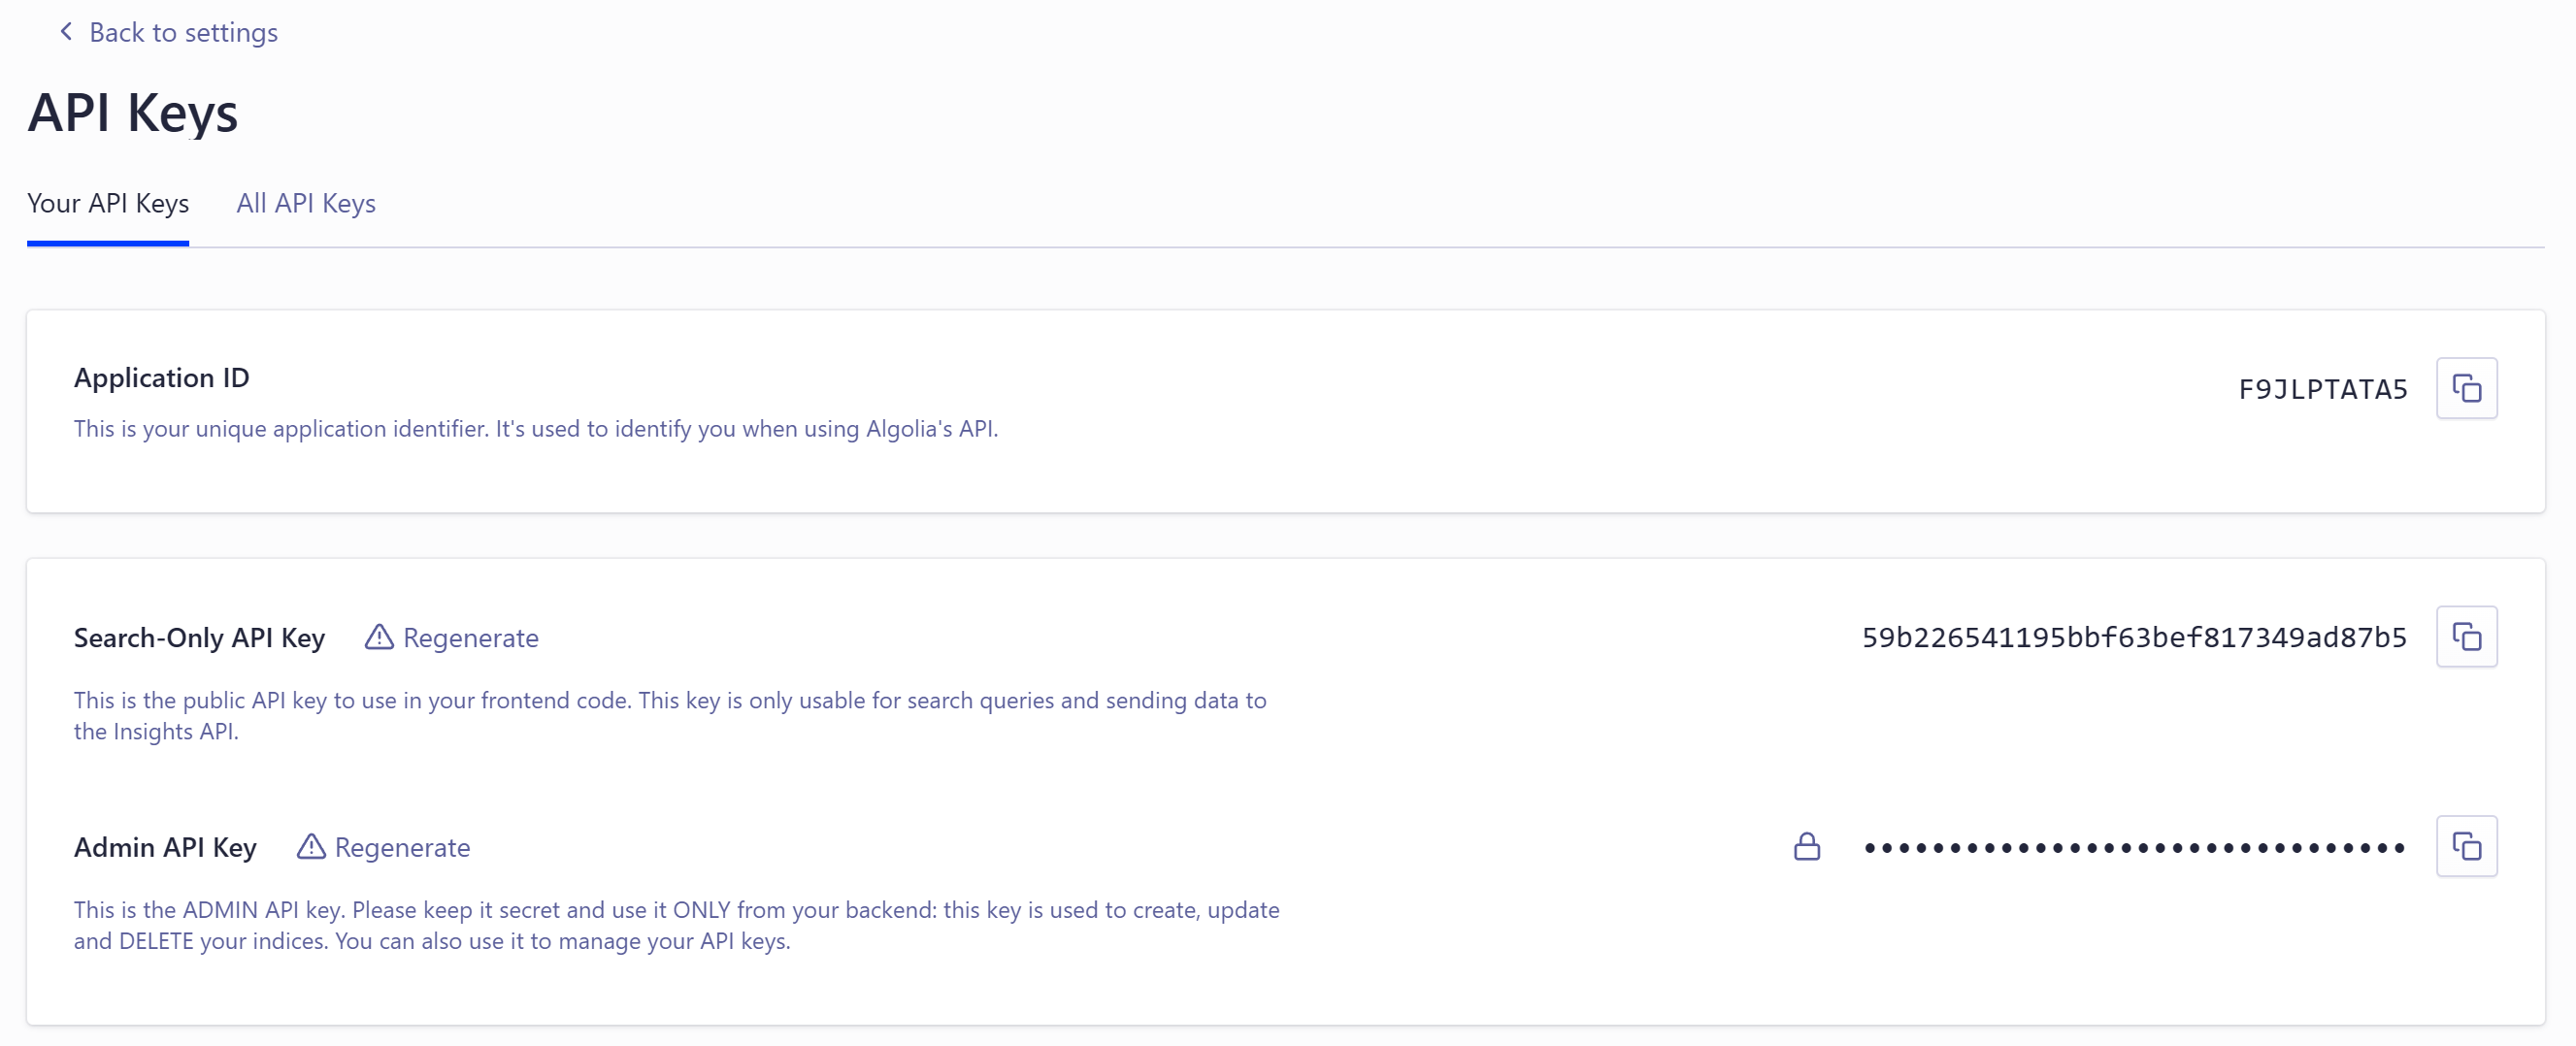Click the Search-Only API key value text
The height and width of the screenshot is (1046, 2576).
click(x=2133, y=638)
